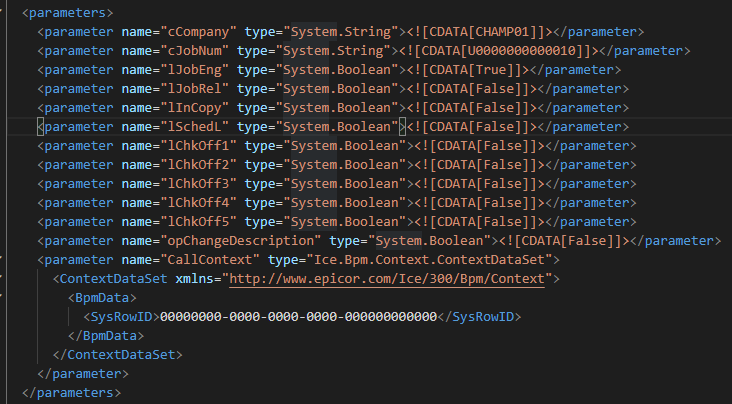Image resolution: width=732 pixels, height=404 pixels.
Task: Open the epicor.com Bpm Context URL
Action: click(x=387, y=279)
